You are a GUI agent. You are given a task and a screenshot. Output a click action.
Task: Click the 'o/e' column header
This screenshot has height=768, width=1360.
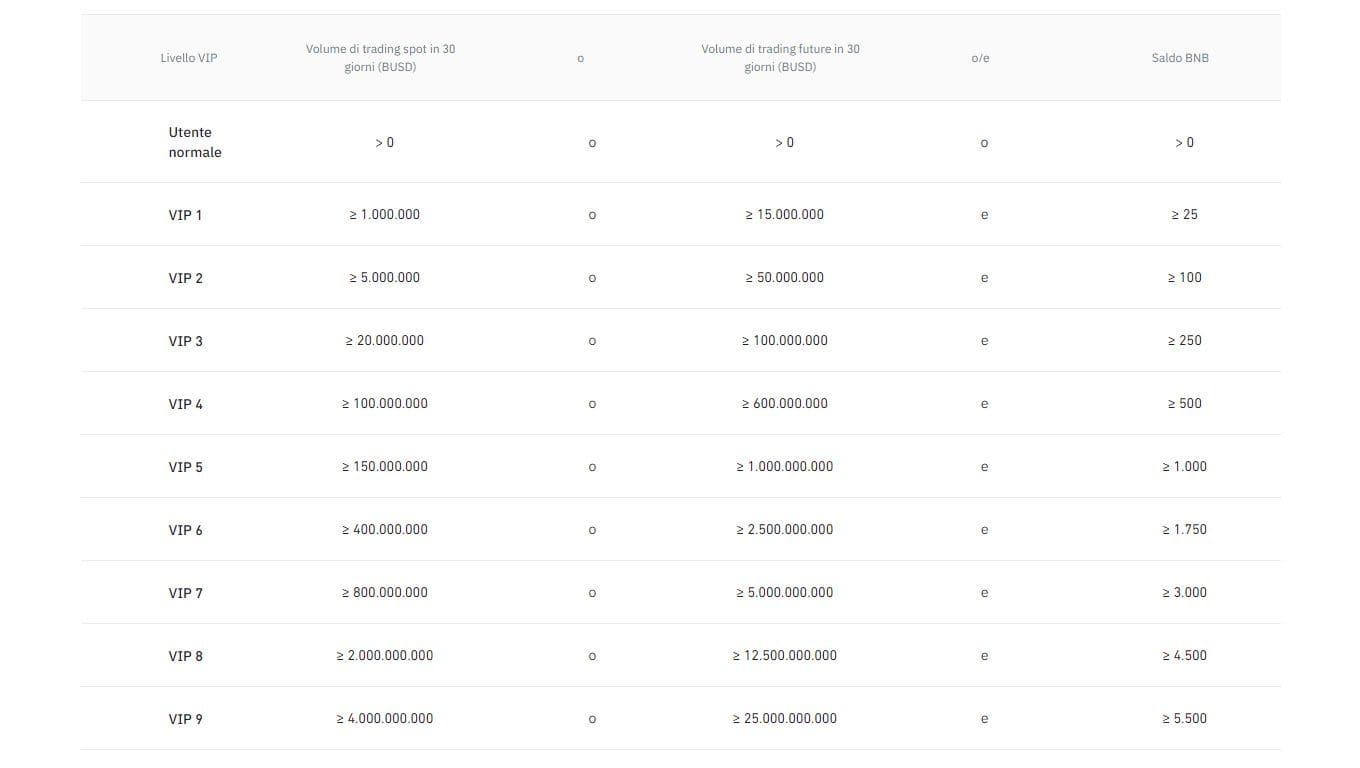coord(980,58)
